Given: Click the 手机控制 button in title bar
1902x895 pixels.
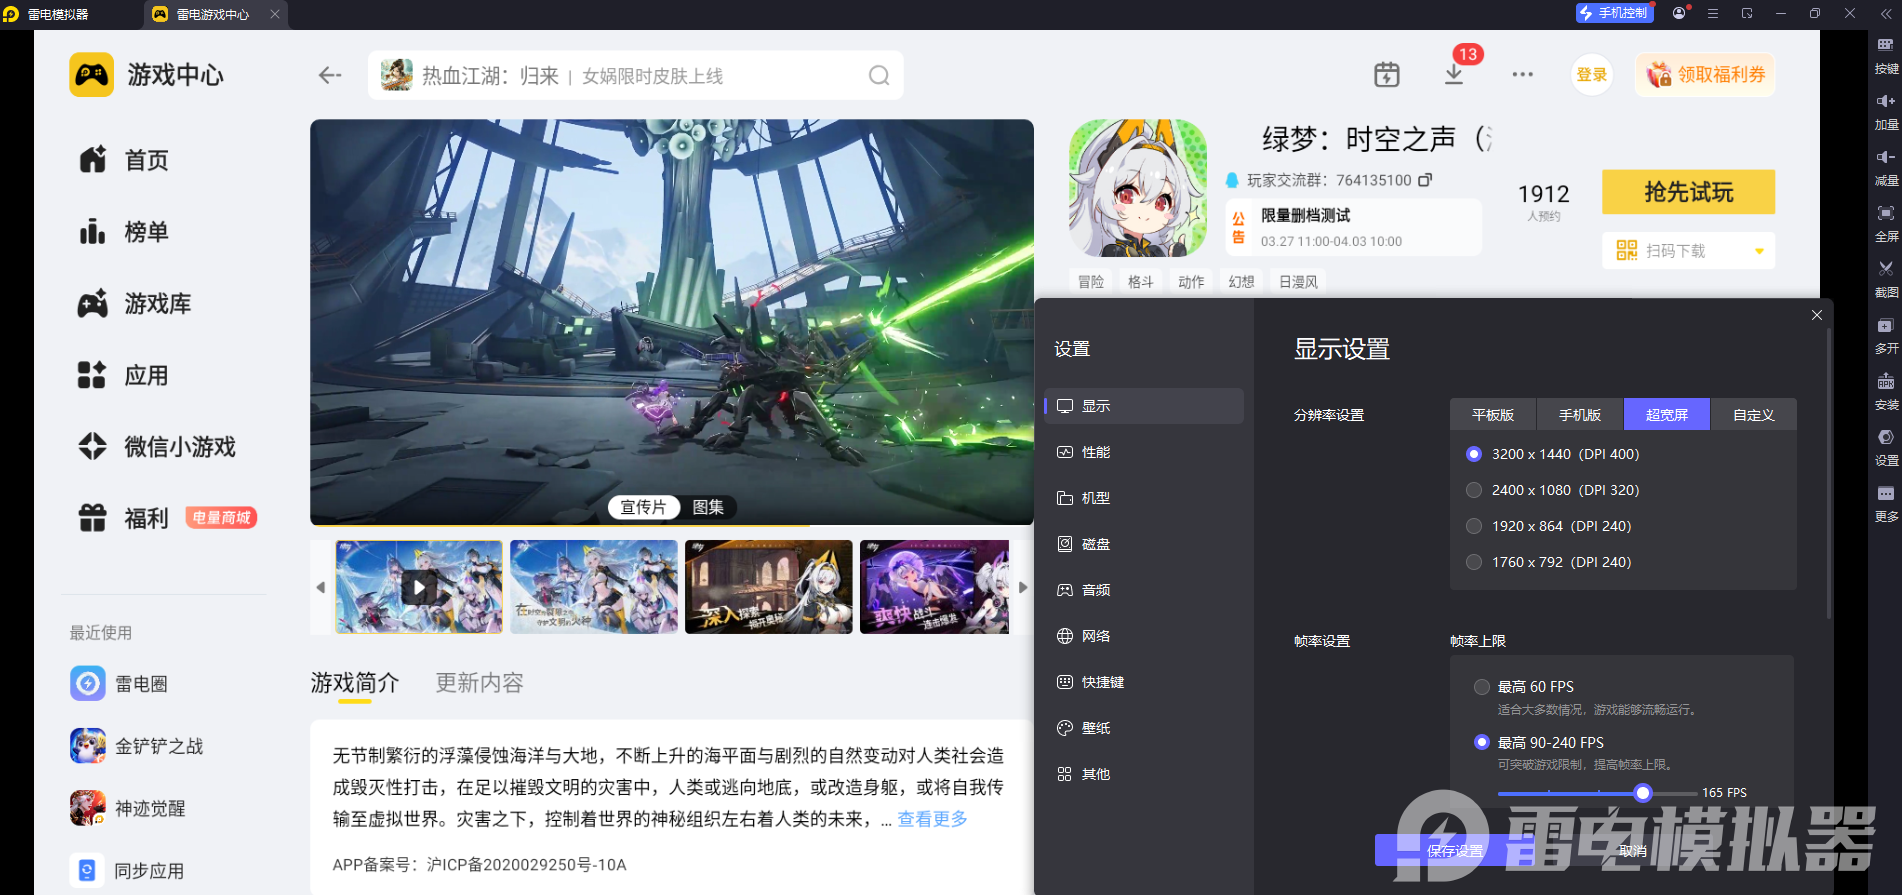Looking at the screenshot, I should click(x=1613, y=13).
